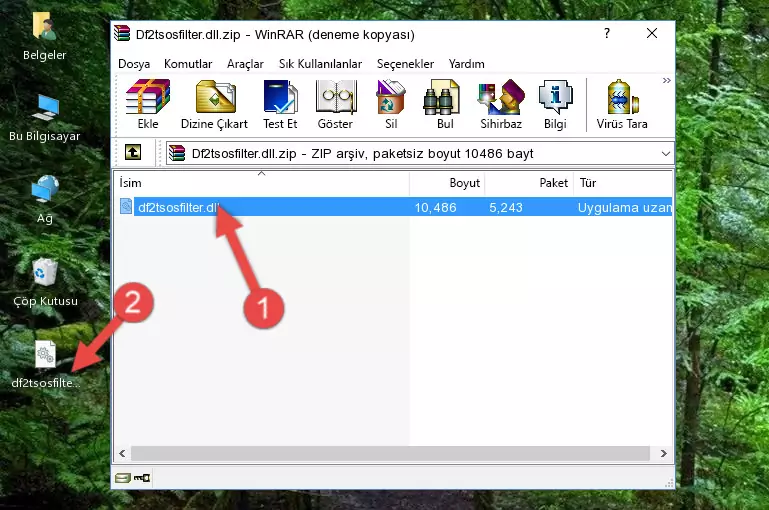Go up one folder level
The image size is (769, 510).
(133, 153)
